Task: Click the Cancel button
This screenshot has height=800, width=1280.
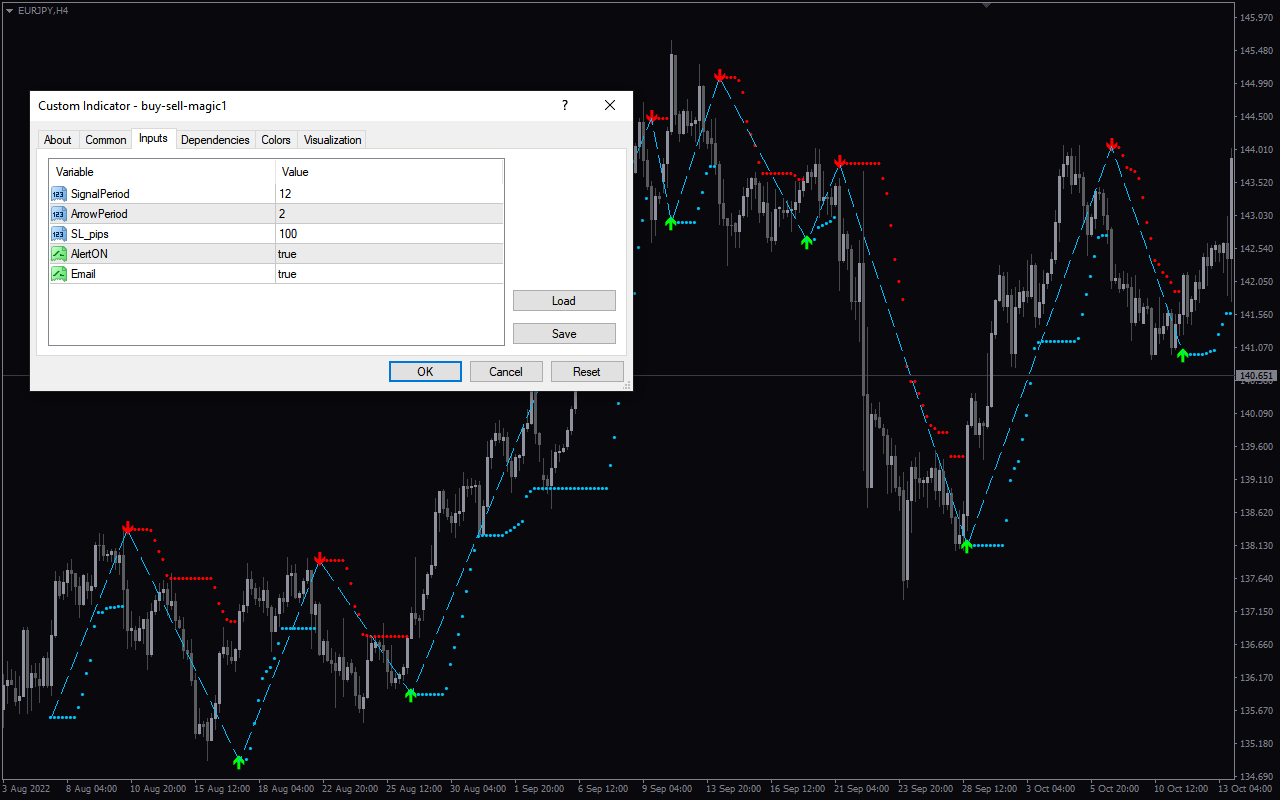Action: point(506,372)
